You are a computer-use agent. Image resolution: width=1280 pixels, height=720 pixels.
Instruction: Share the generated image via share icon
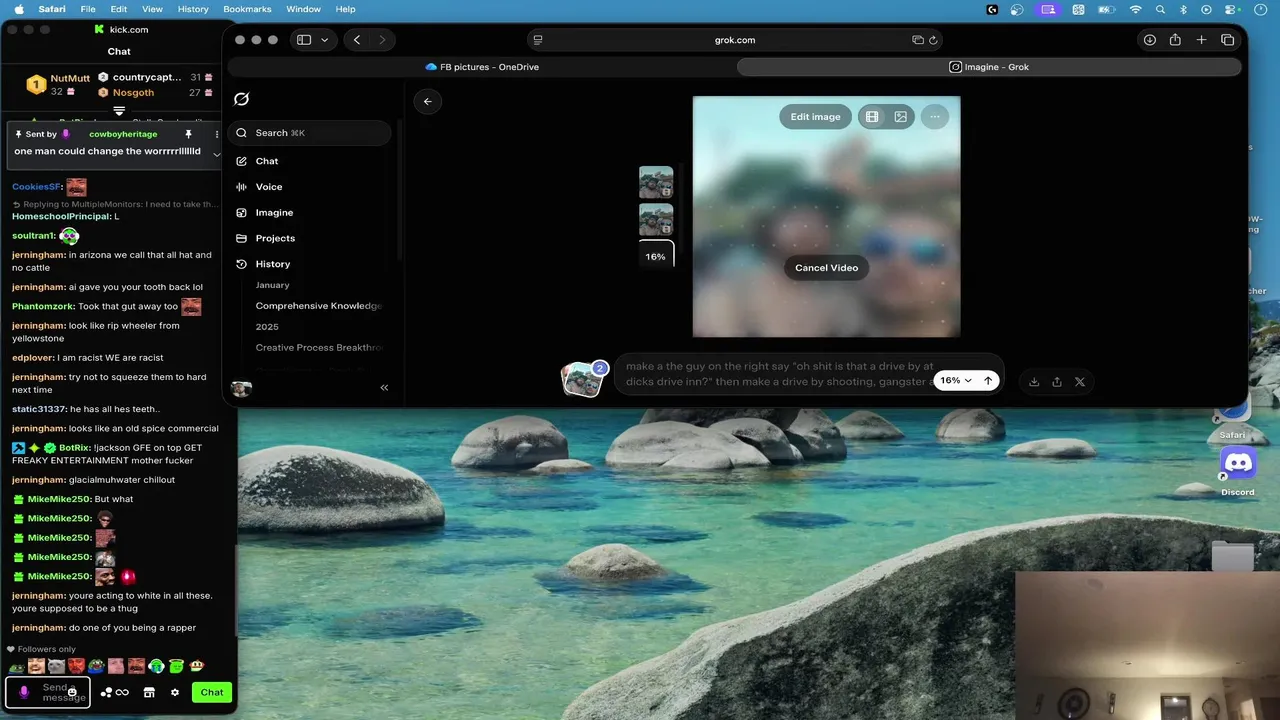(x=1057, y=381)
